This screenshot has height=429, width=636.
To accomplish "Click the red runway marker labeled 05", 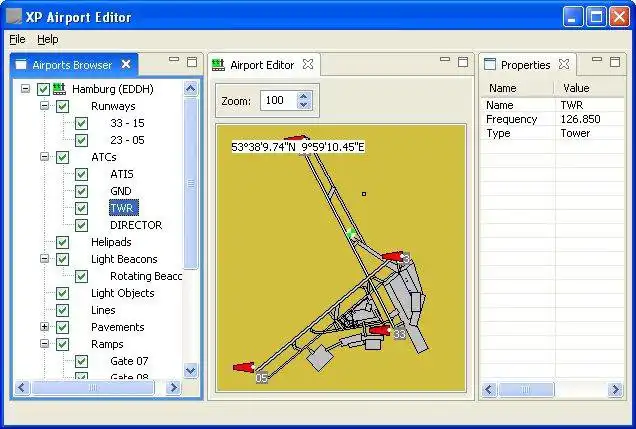I will click(x=244, y=367).
